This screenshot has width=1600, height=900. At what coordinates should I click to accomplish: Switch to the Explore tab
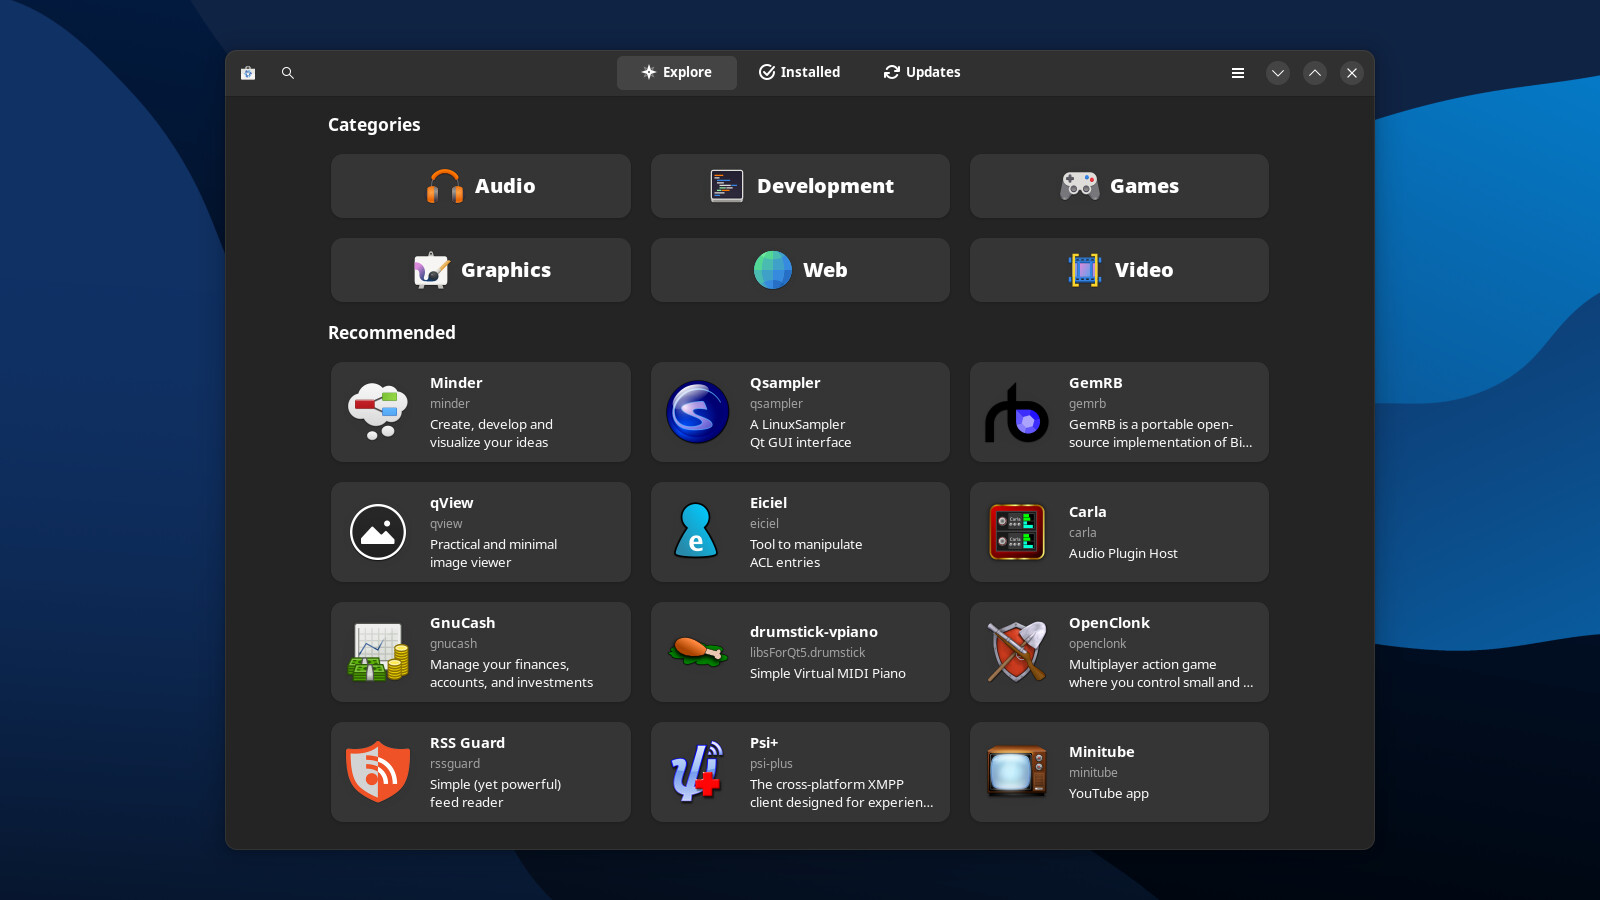(x=677, y=73)
